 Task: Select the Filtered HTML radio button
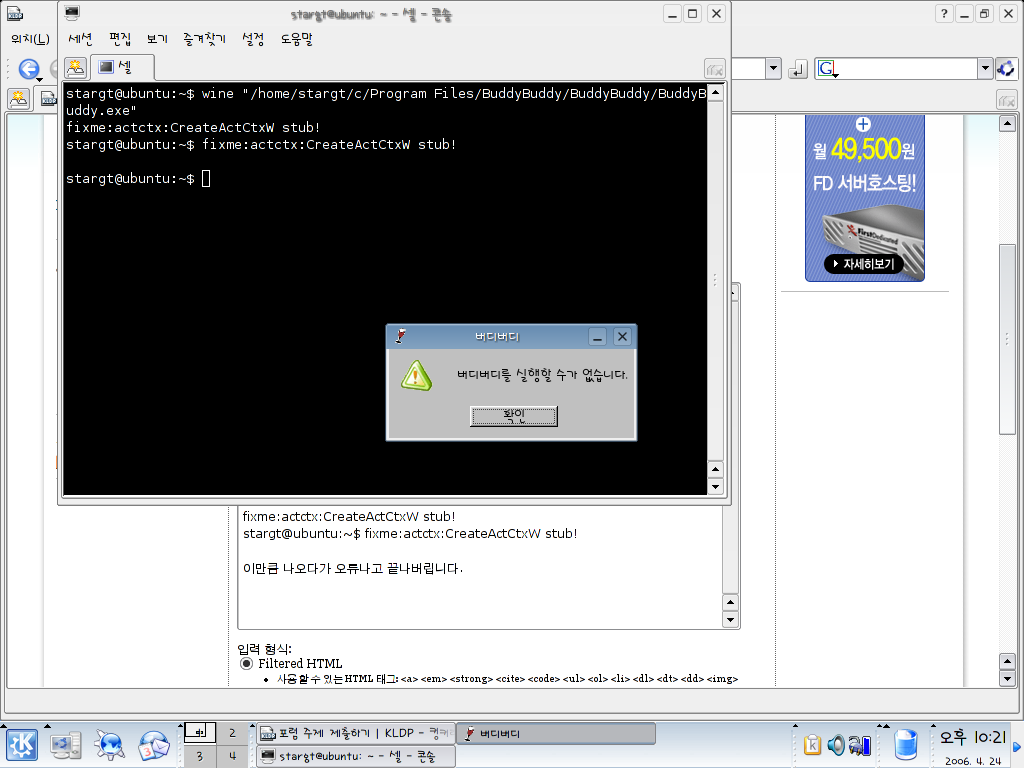[x=246, y=664]
